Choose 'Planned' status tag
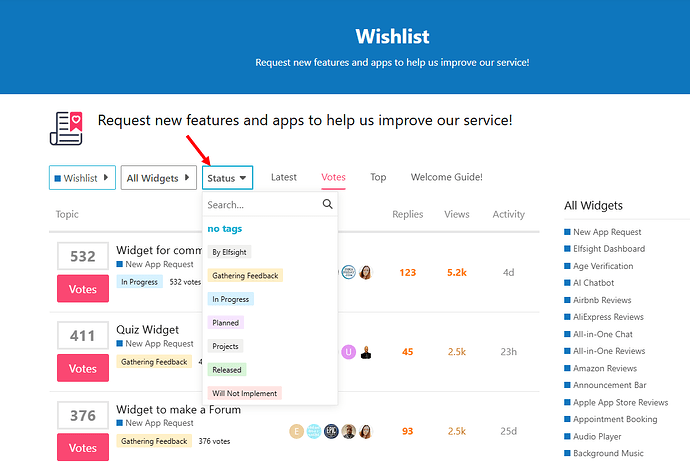690x462 pixels. [x=225, y=323]
